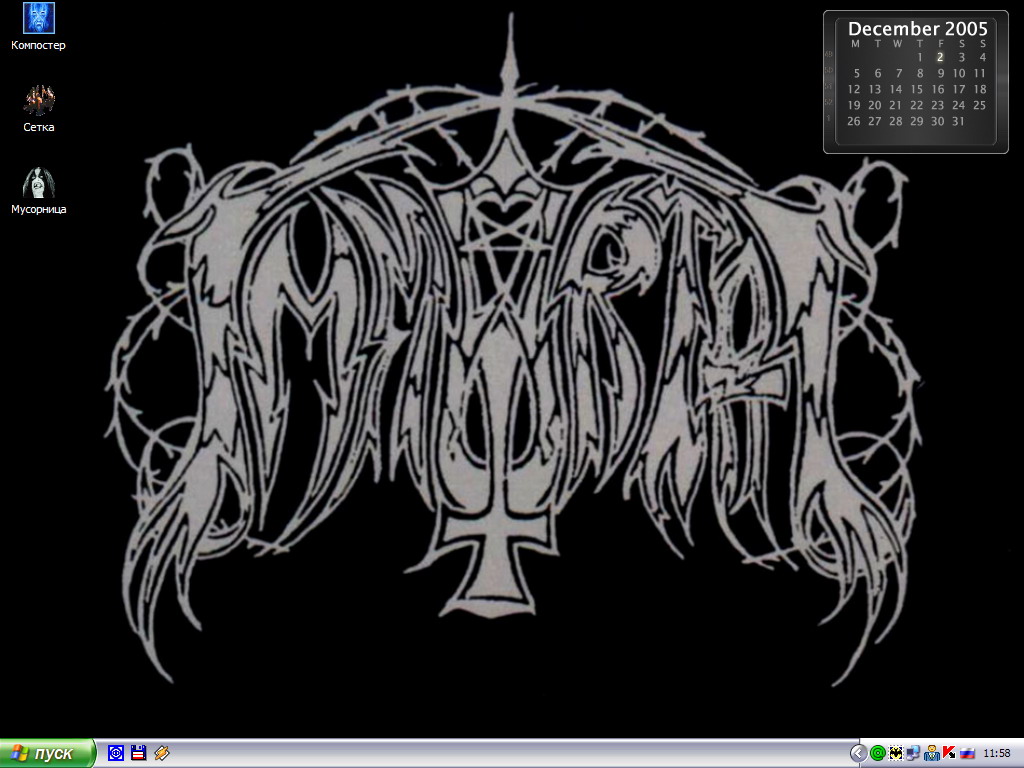Select day 7 in the calendar
The width and height of the screenshot is (1024, 768).
click(x=899, y=73)
